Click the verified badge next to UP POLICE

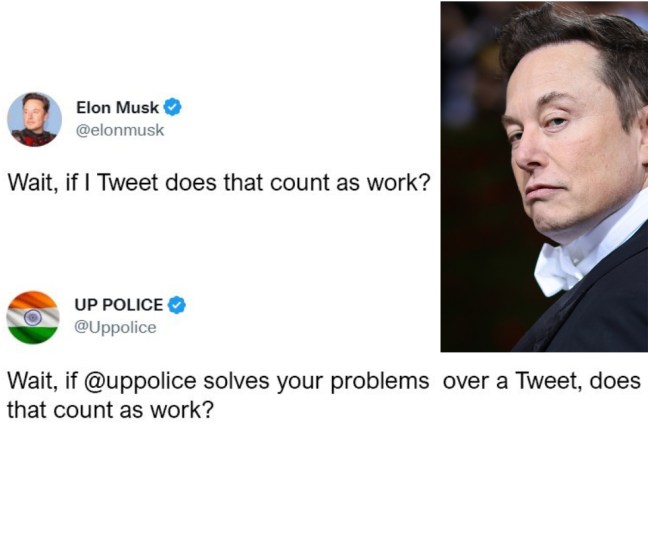coord(176,305)
